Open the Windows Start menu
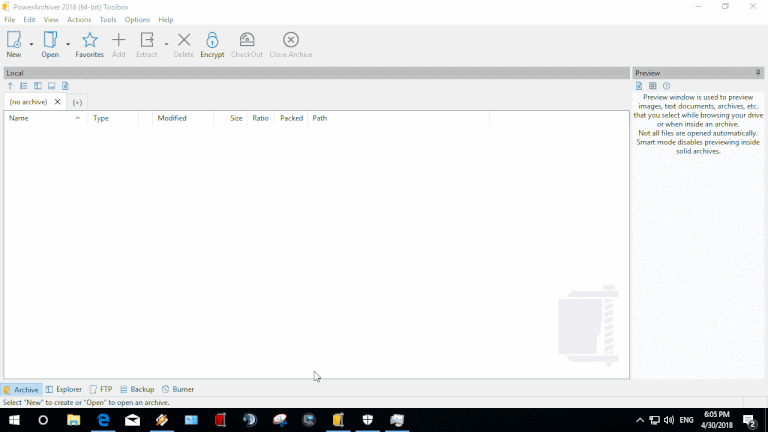Screen dimensions: 768x432 pyautogui.click(x=14, y=420)
